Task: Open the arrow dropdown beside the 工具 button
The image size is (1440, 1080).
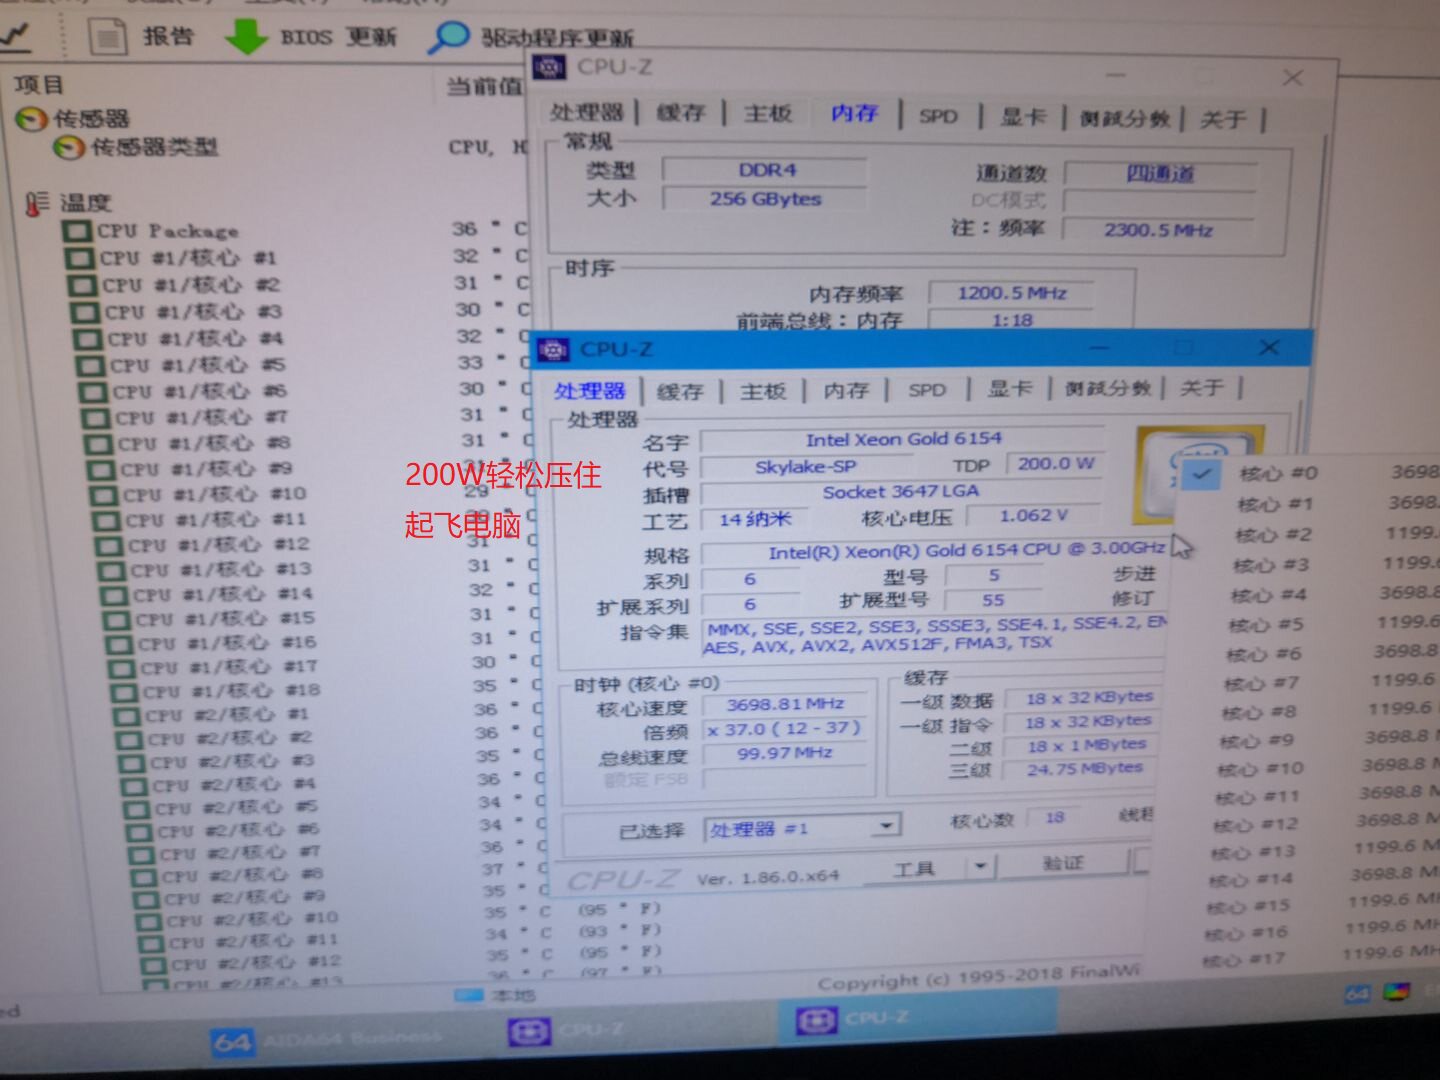Action: pos(981,865)
